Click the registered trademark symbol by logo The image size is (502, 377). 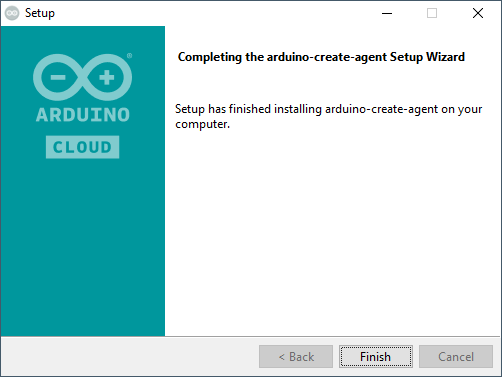(129, 56)
